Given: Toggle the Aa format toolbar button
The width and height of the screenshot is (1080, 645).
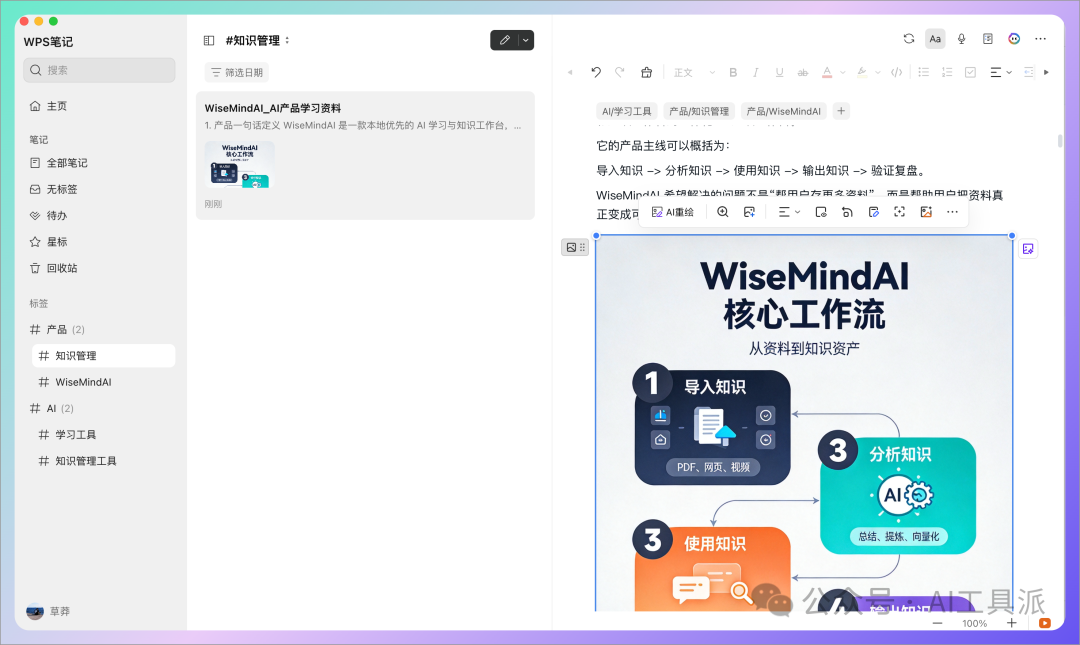Looking at the screenshot, I should pyautogui.click(x=935, y=39).
